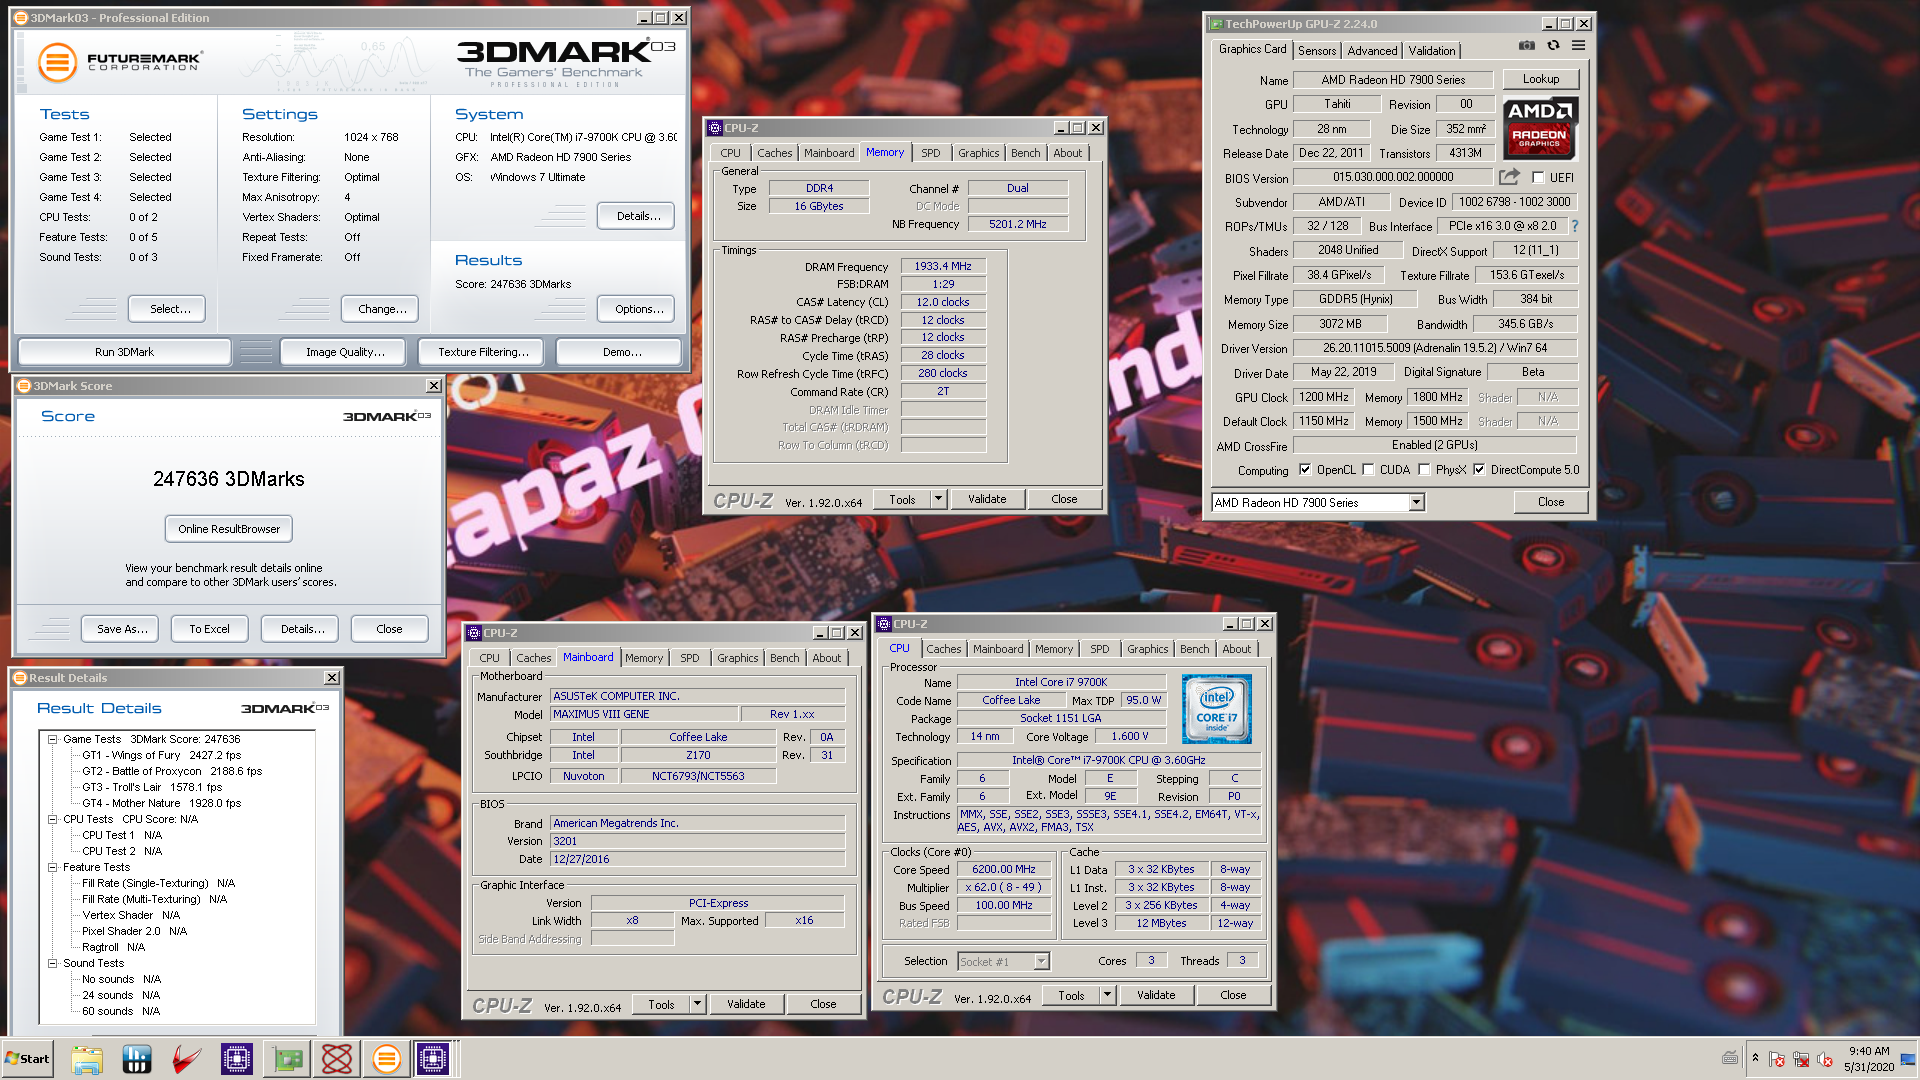
Task: Switch to first CPU-Z taskbar icon
Action: pos(237,1059)
